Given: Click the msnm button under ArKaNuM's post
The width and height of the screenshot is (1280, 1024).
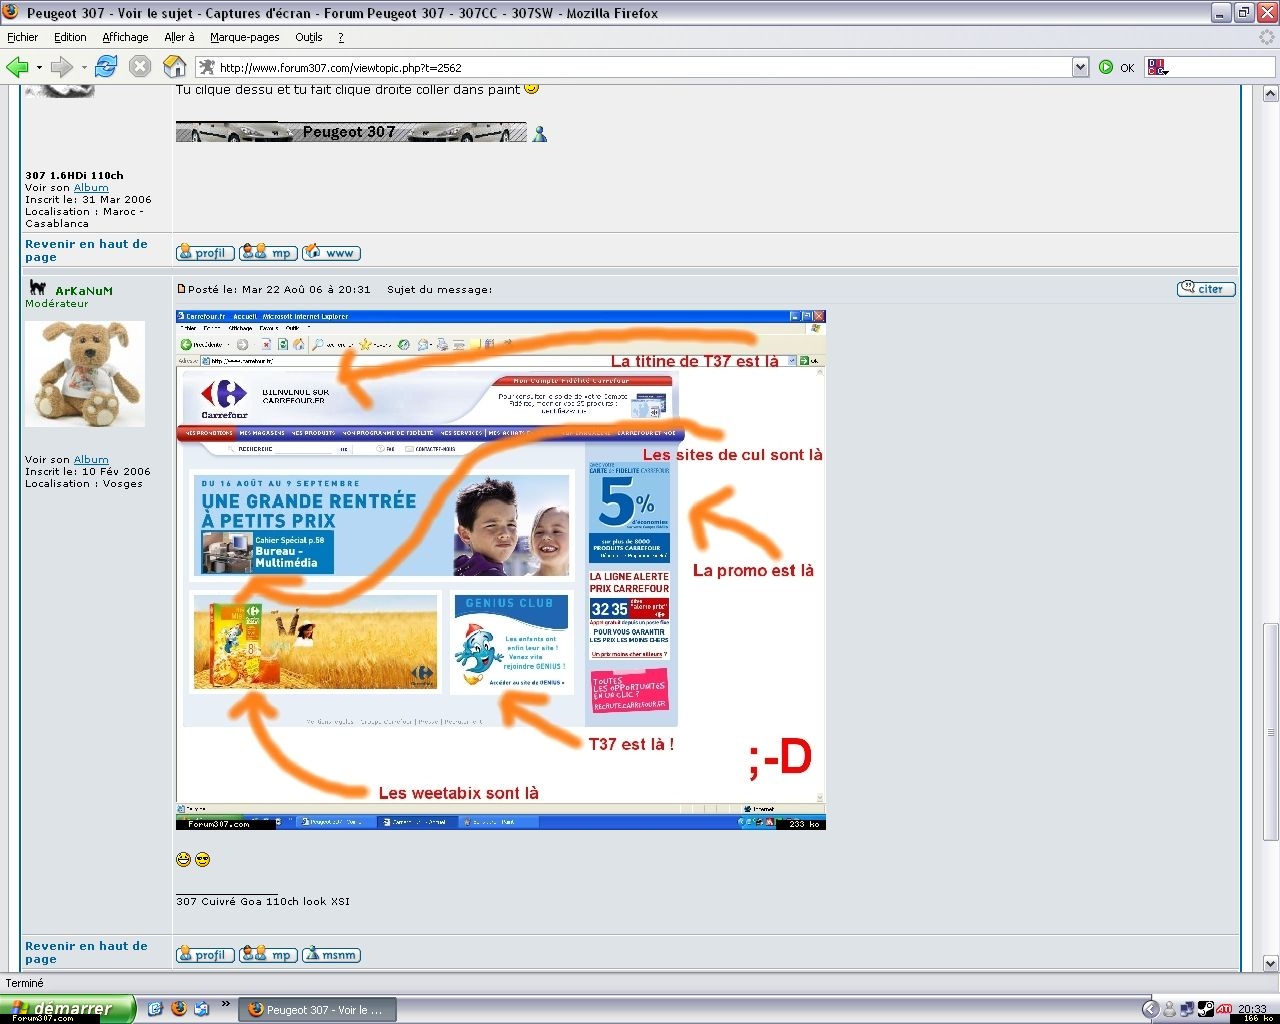Looking at the screenshot, I should (331, 955).
